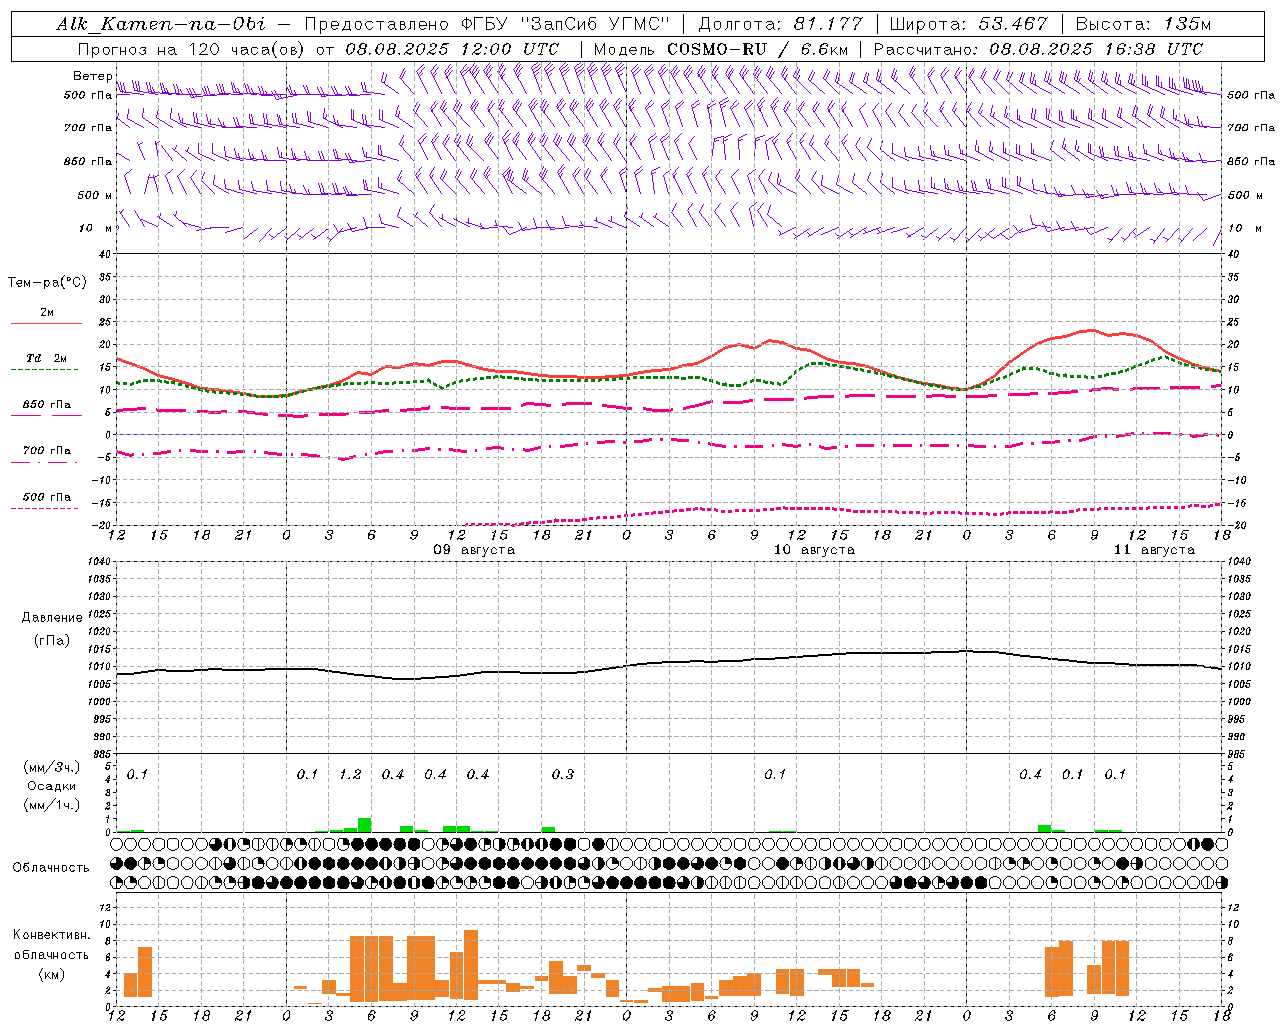The image size is (1280, 1024).
Task: Select the (гПа) pressure unit label
Action: pos(52,640)
